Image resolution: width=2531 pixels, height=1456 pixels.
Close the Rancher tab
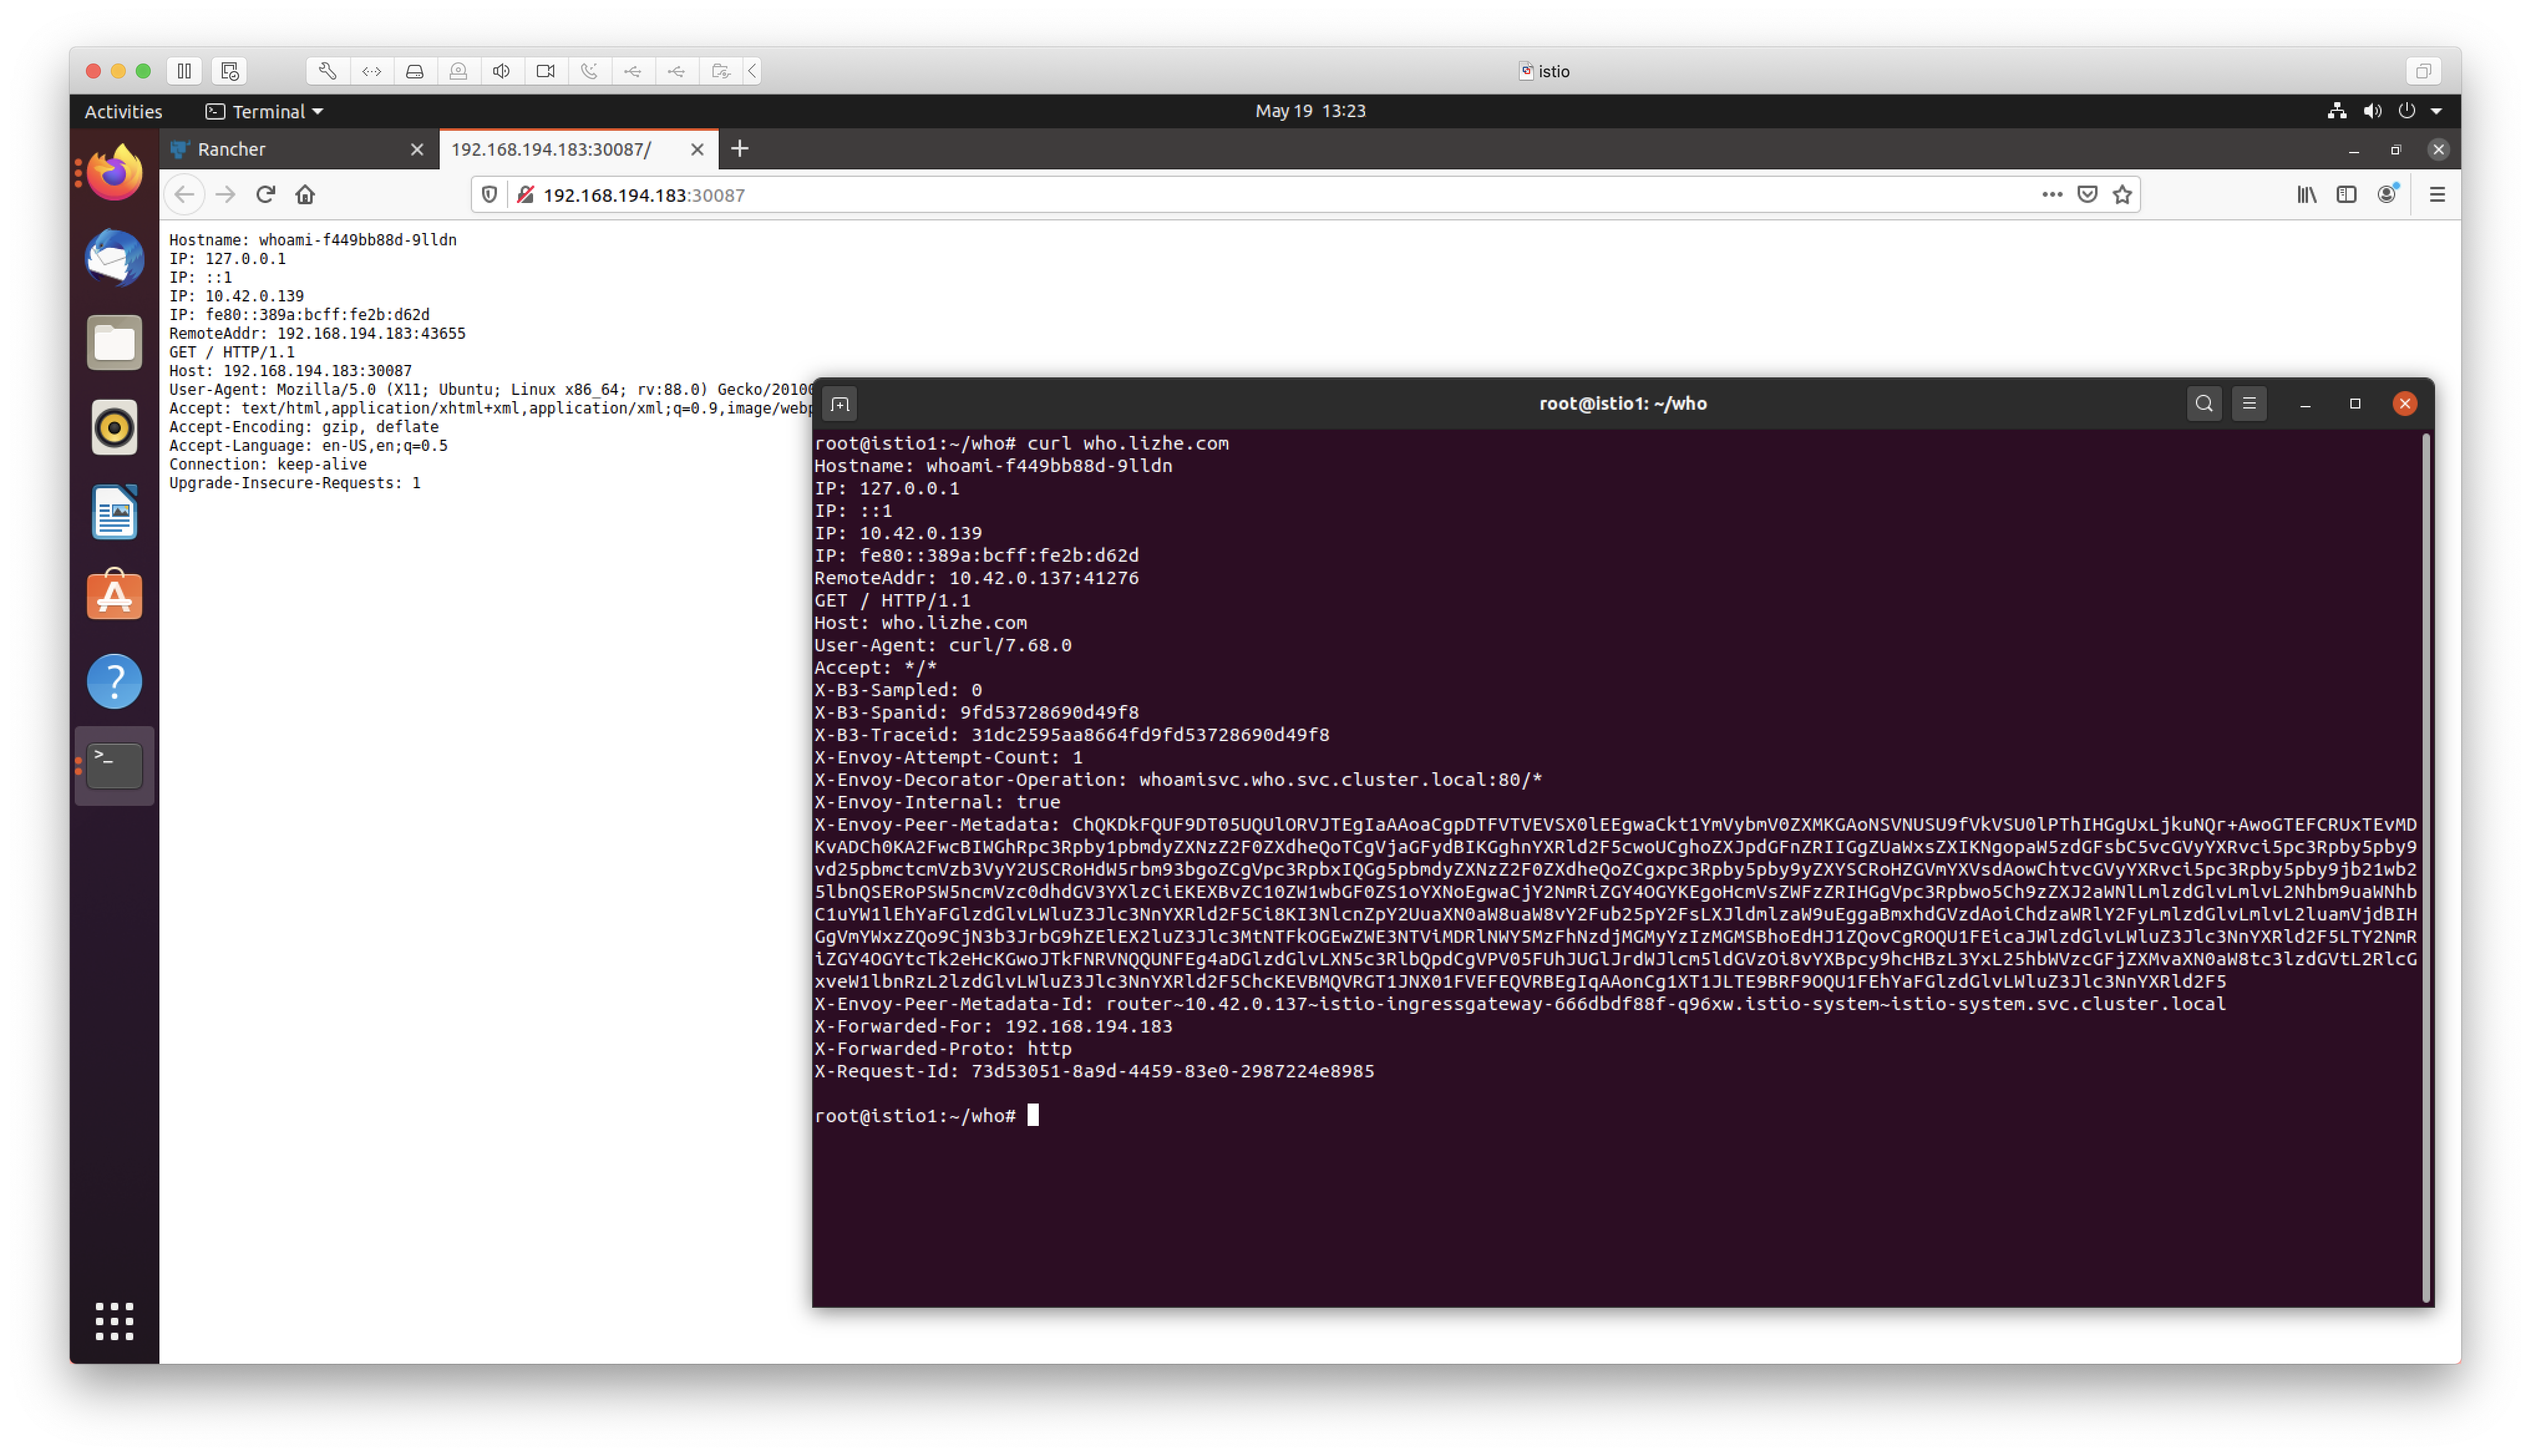coord(417,149)
